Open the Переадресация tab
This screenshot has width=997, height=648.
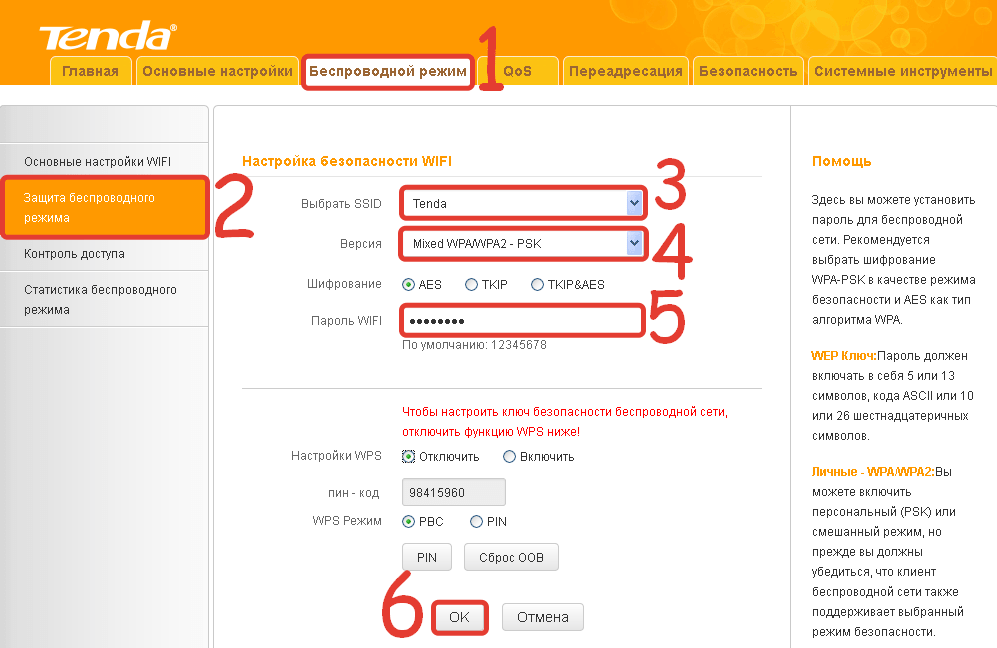(626, 71)
